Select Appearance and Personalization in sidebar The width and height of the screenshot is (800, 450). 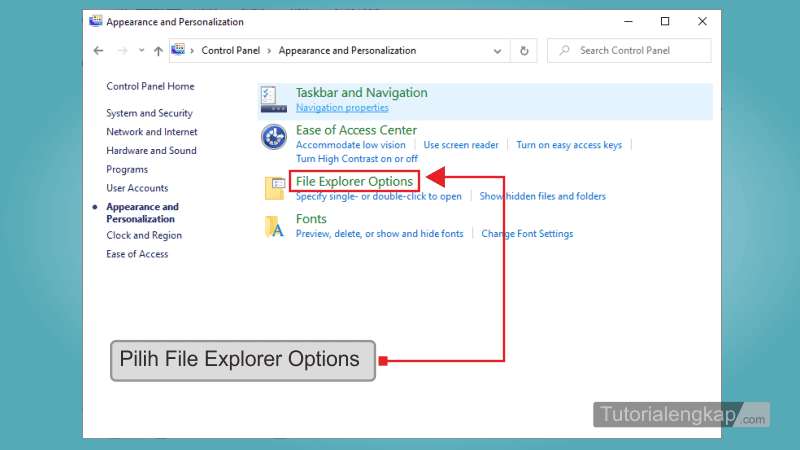142,213
